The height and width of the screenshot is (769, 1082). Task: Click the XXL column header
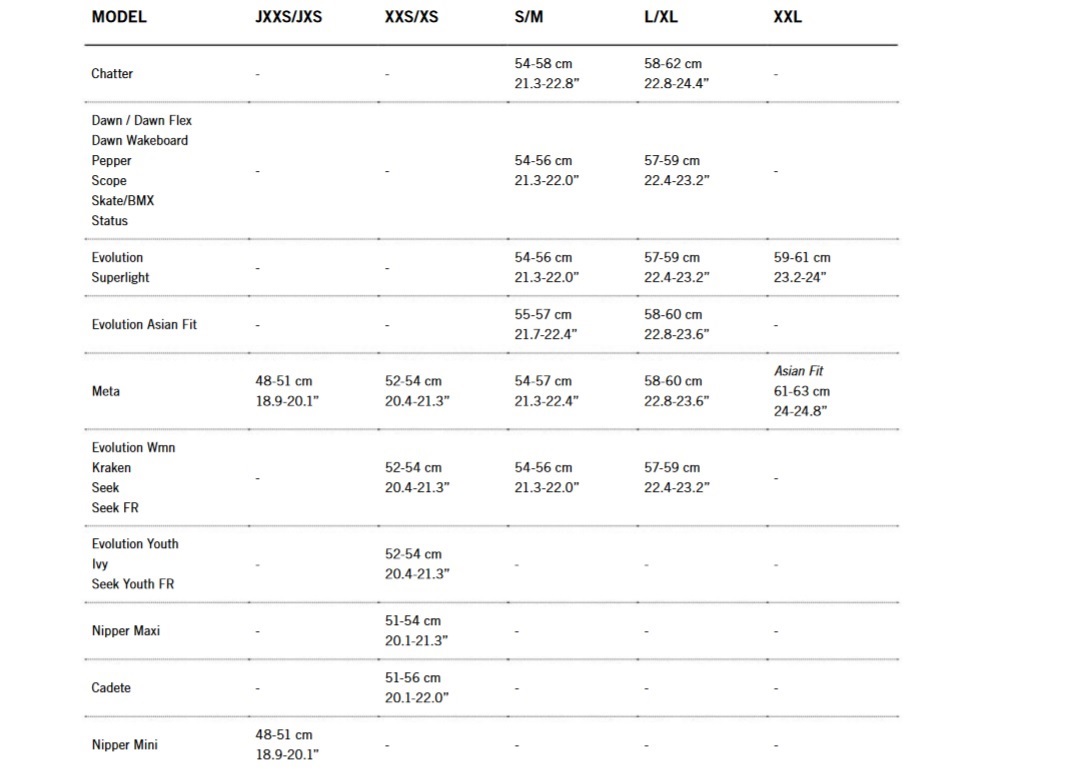(x=787, y=17)
